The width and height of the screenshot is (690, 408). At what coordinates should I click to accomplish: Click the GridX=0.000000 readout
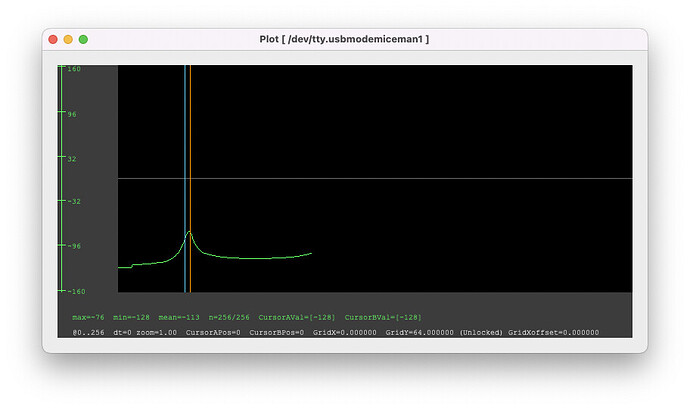click(x=345, y=333)
